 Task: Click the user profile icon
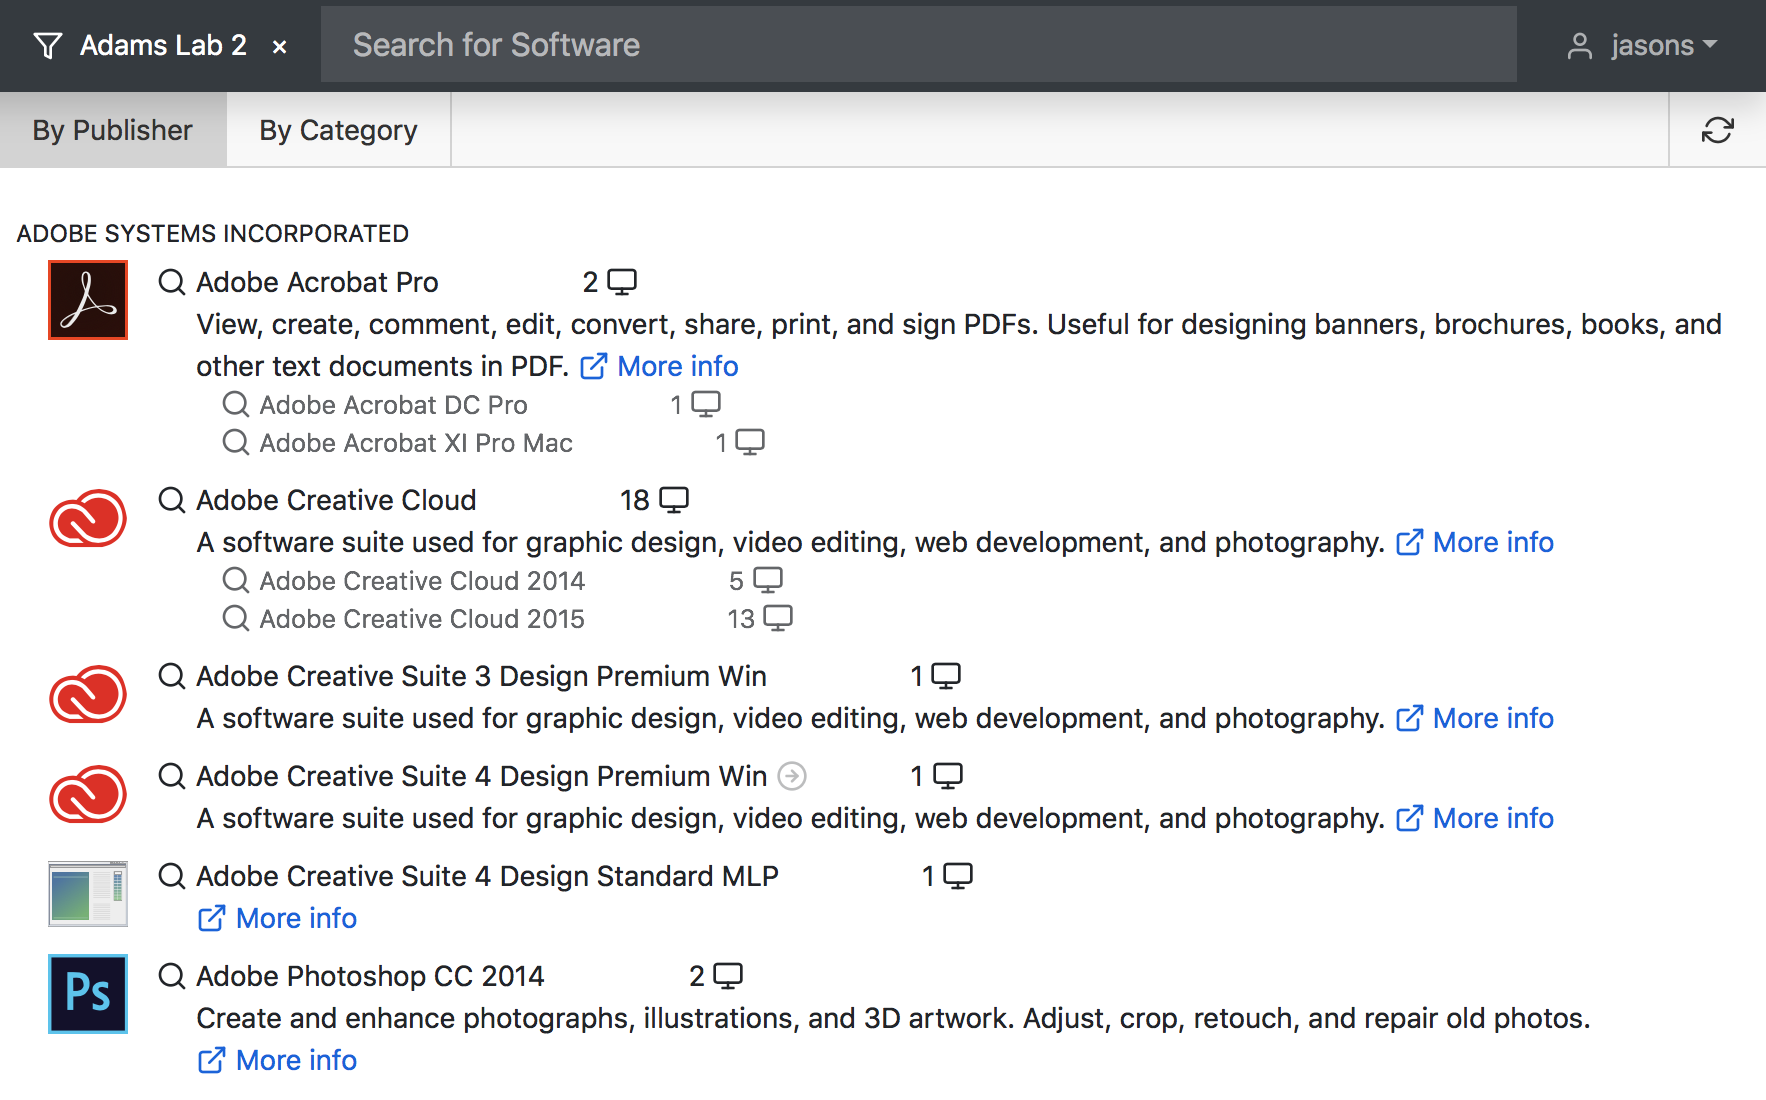1579,46
